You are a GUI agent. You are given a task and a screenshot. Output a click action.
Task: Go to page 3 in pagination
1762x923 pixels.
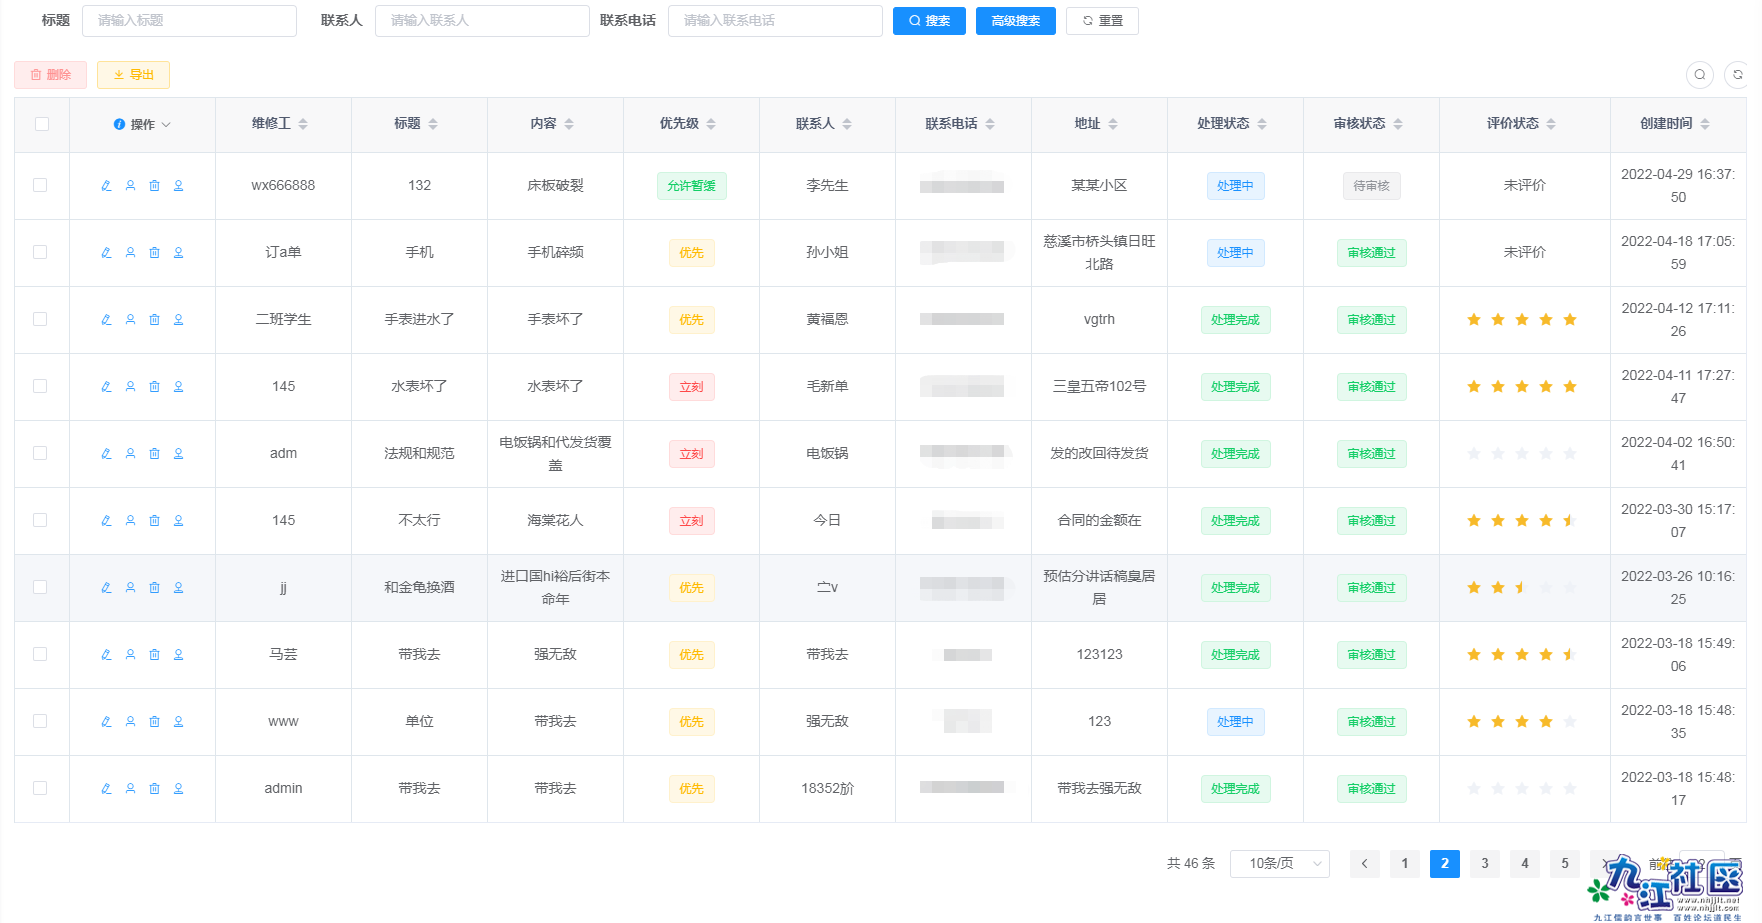[1484, 863]
